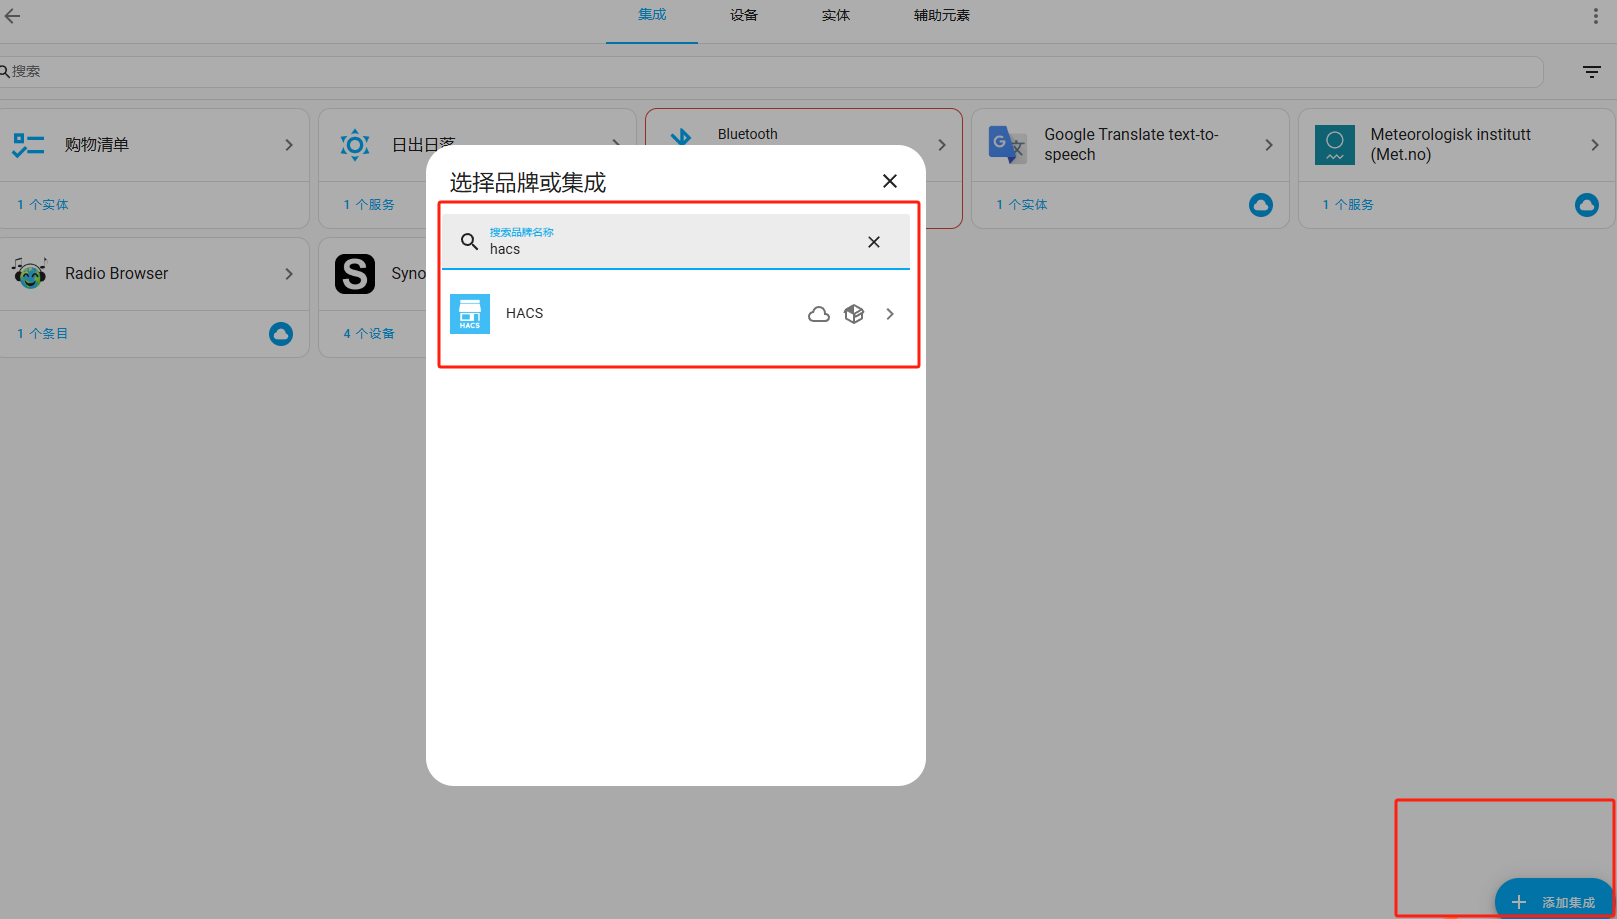Viewport: 1617px width, 919px height.
Task: Open the Google Translate card chevron
Action: 1269,145
